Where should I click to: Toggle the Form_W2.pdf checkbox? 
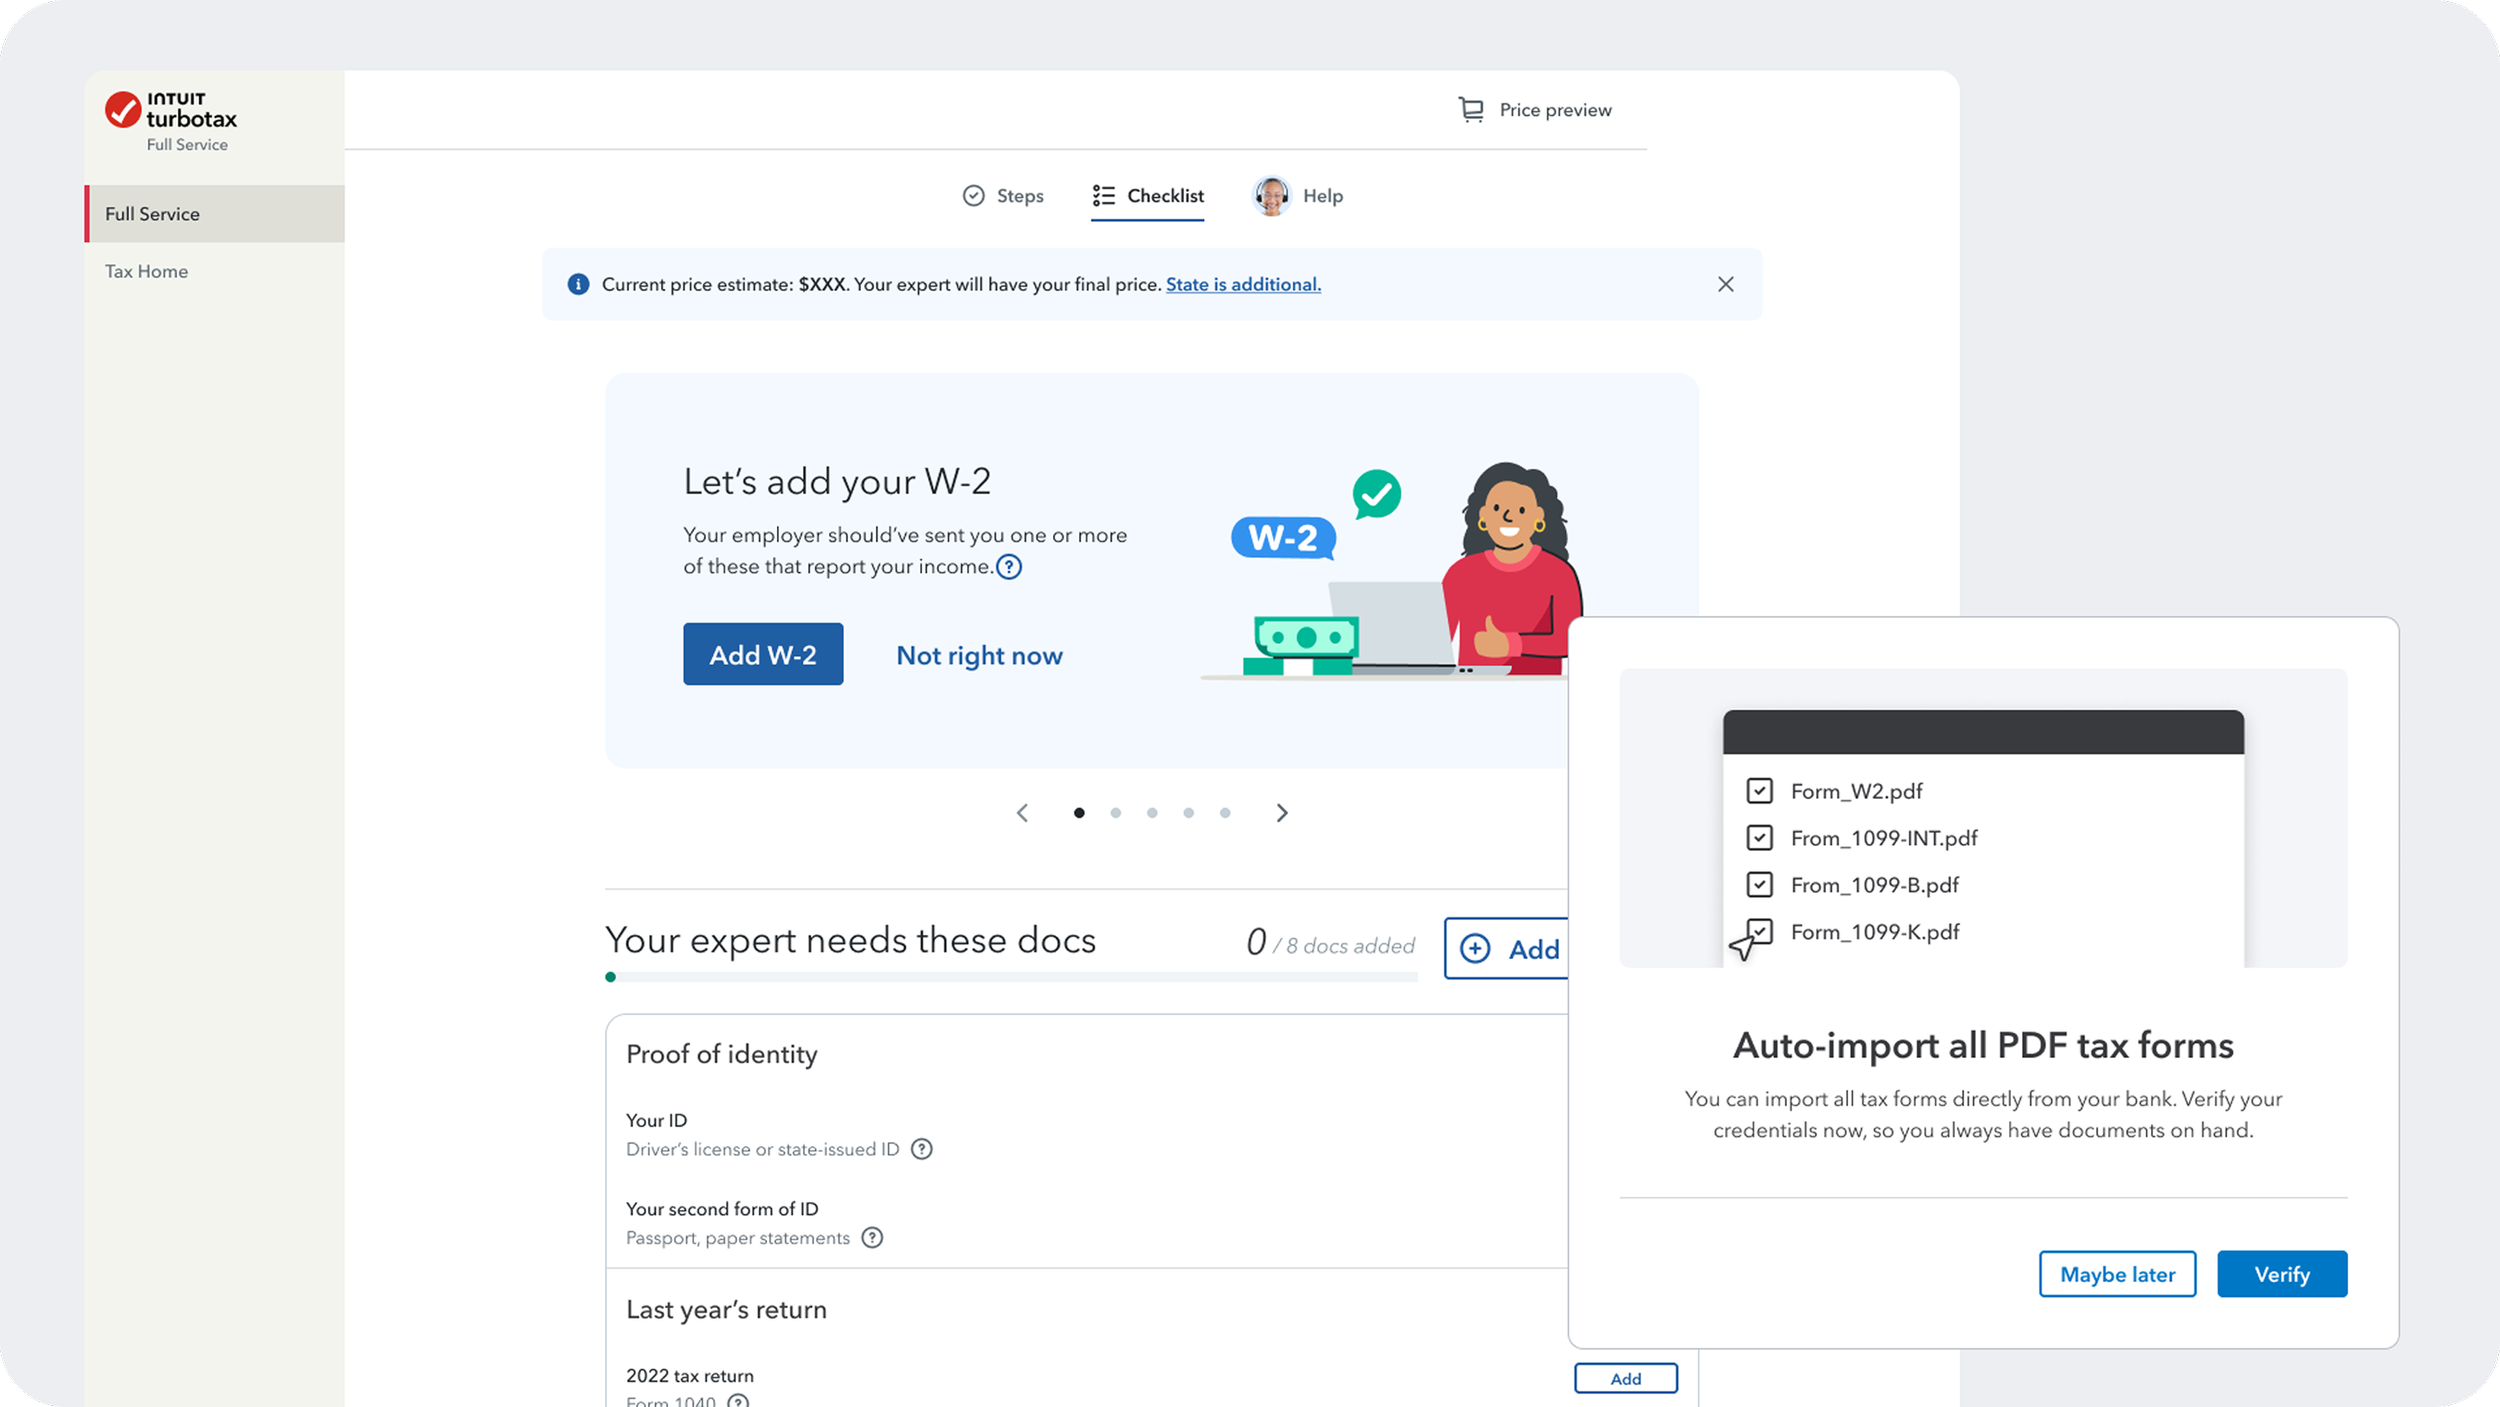[x=1759, y=791]
